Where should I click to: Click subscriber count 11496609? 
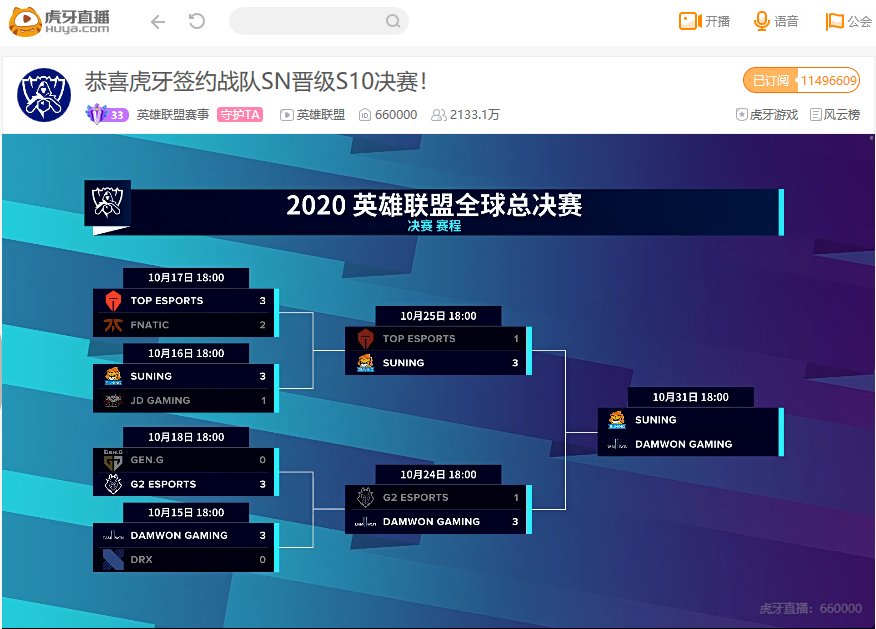[x=829, y=81]
